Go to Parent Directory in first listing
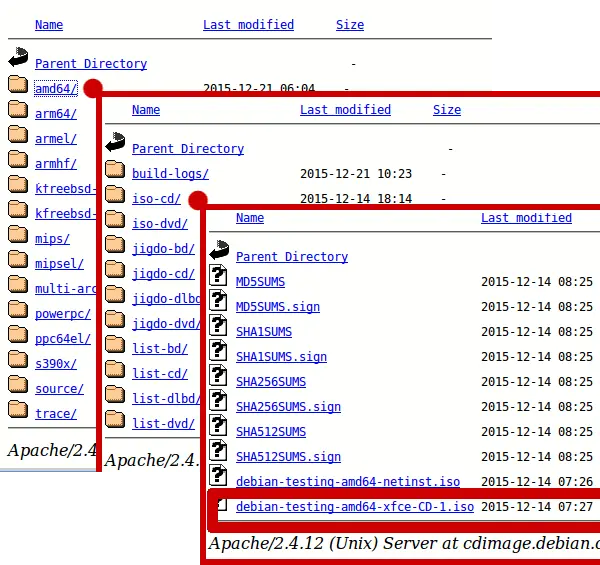The width and height of the screenshot is (600, 565). [x=91, y=64]
